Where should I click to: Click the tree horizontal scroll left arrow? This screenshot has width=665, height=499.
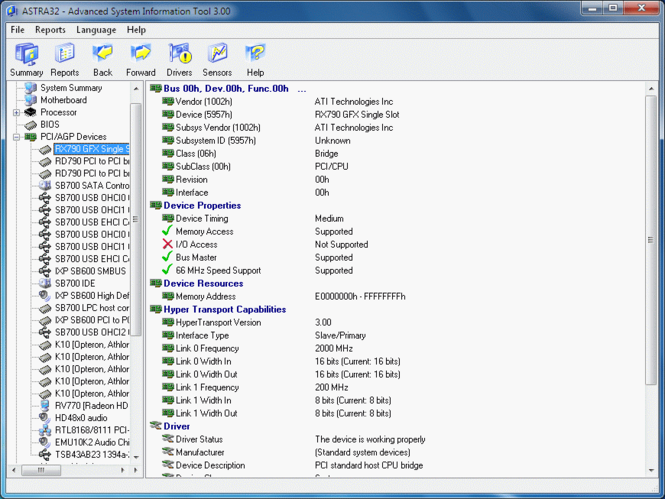pos(14,470)
